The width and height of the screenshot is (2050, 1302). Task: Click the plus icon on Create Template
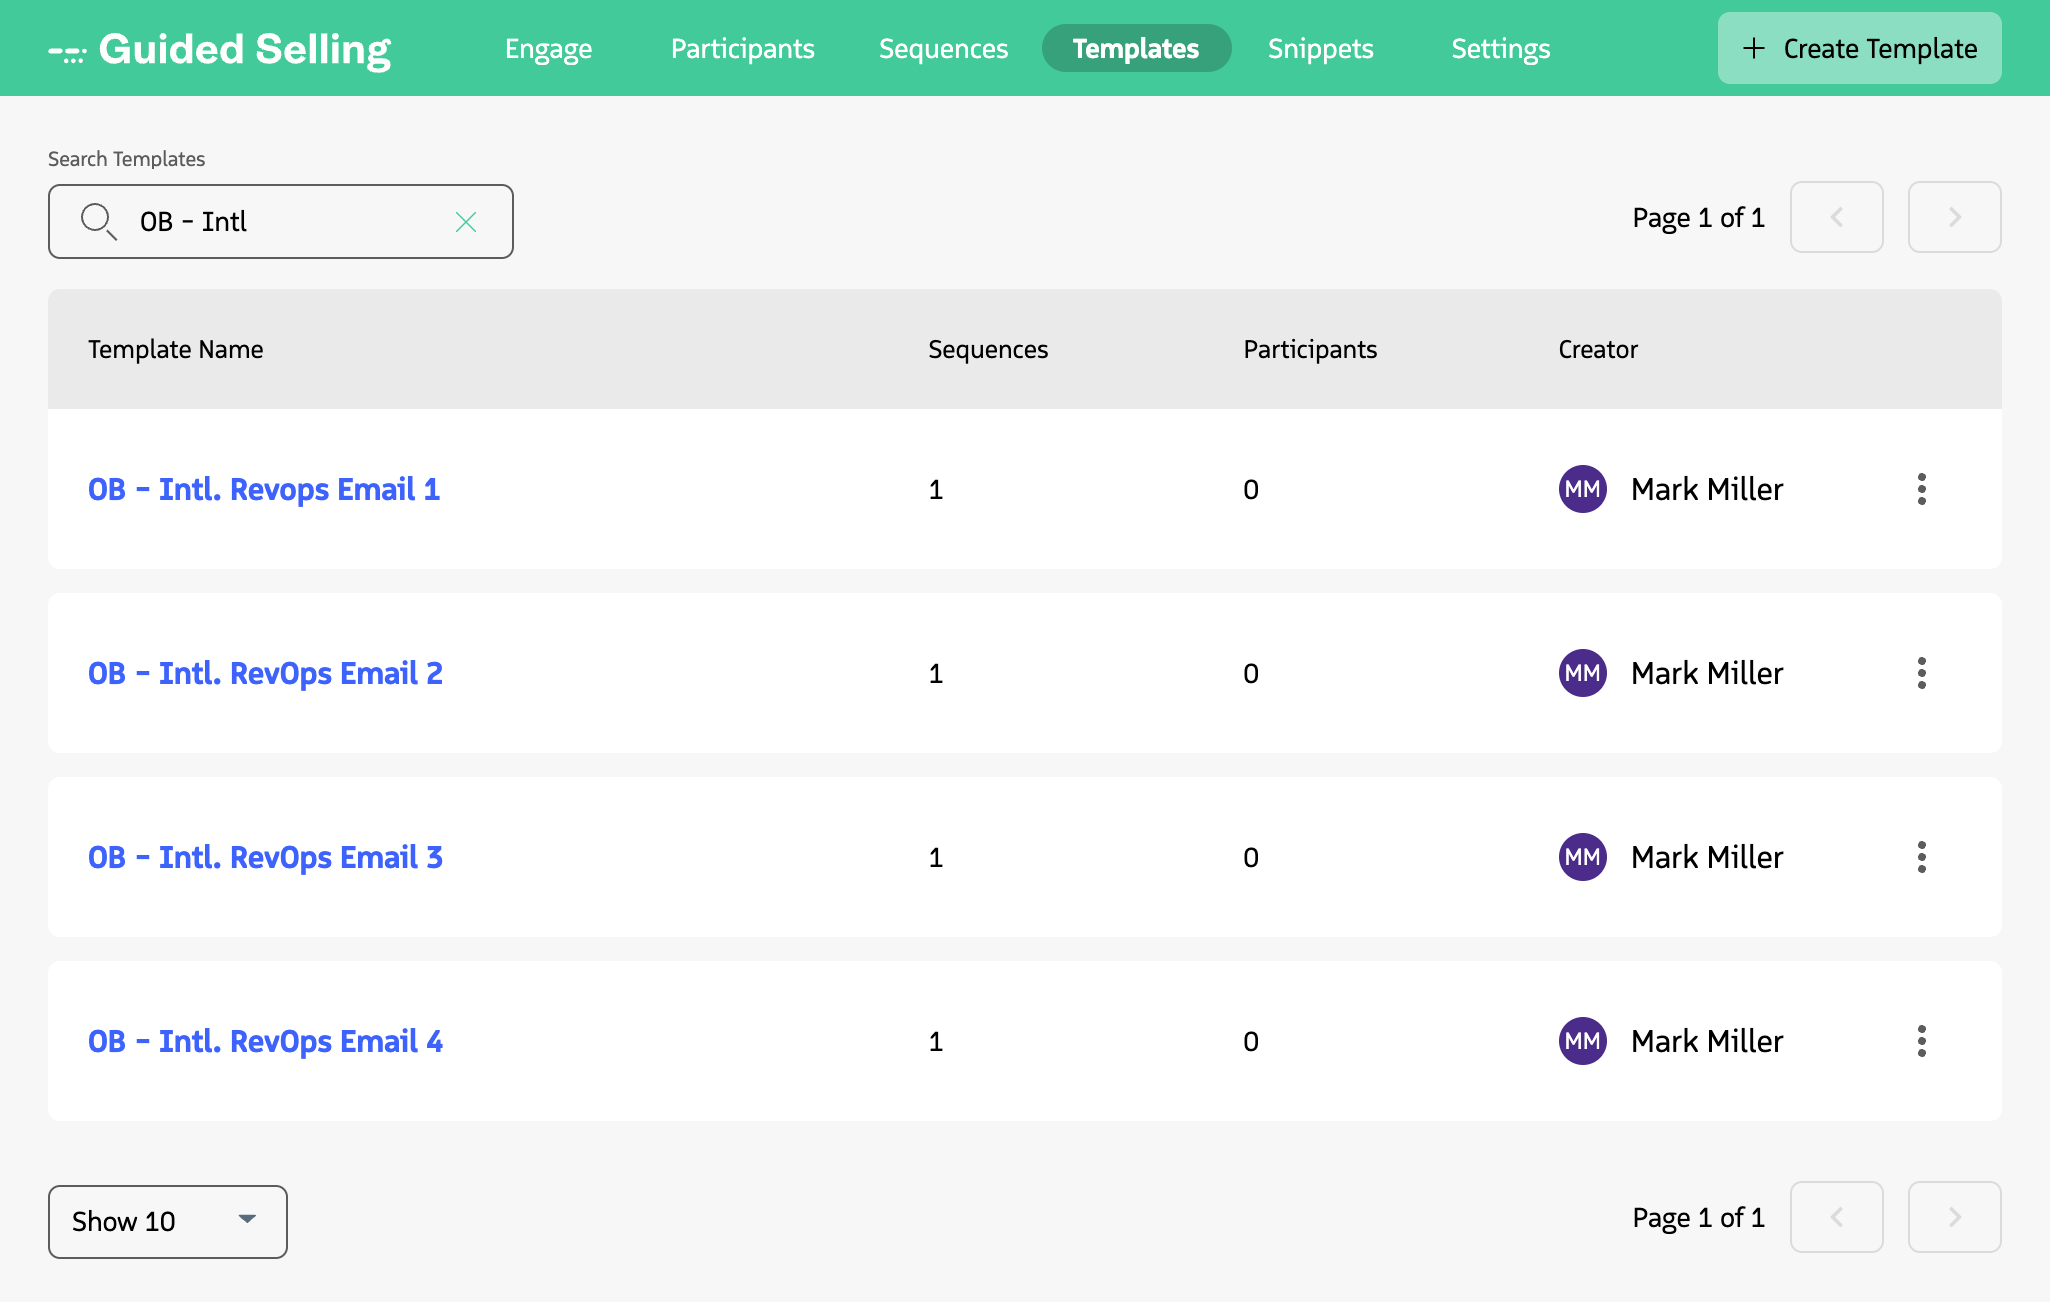pyautogui.click(x=1756, y=48)
